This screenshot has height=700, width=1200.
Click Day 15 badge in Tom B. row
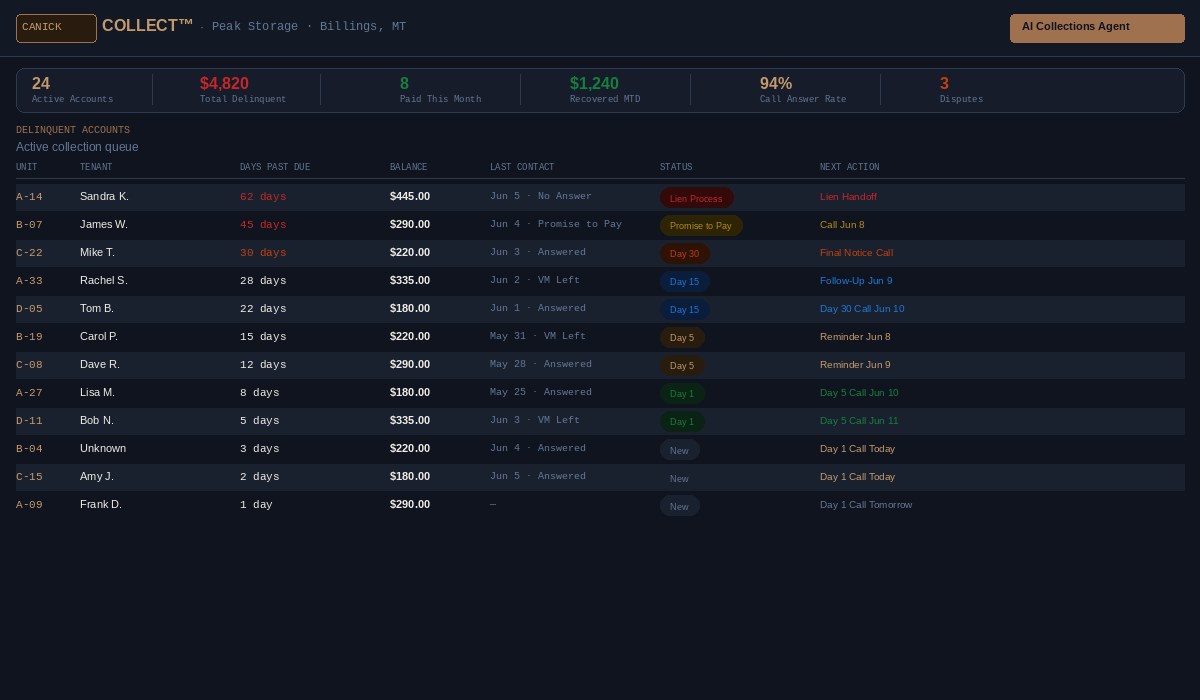(685, 310)
